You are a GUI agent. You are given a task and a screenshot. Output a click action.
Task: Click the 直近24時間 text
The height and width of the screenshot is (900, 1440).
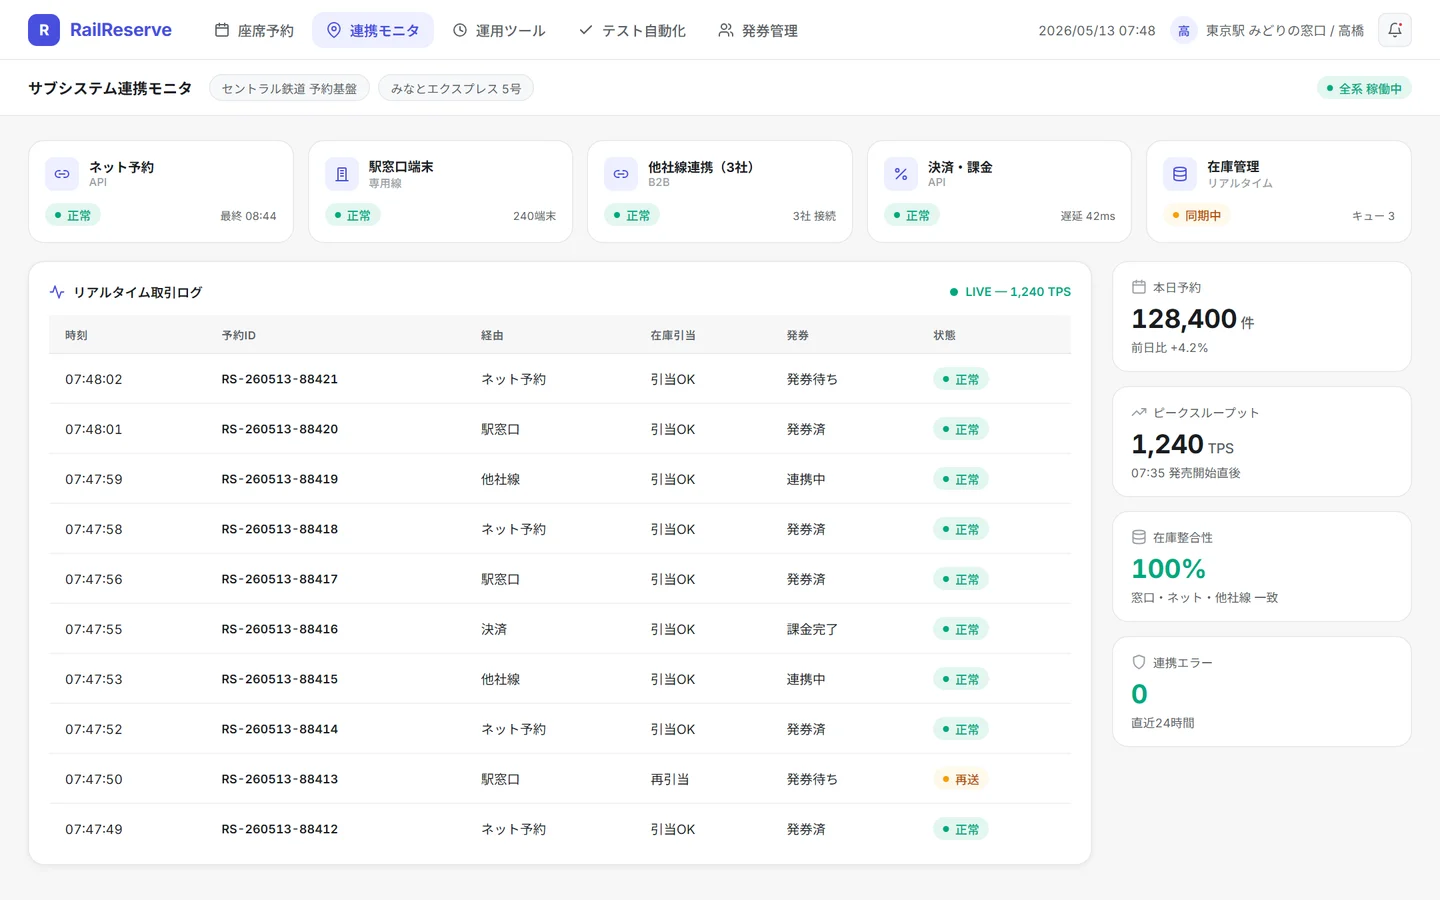[x=1163, y=723]
